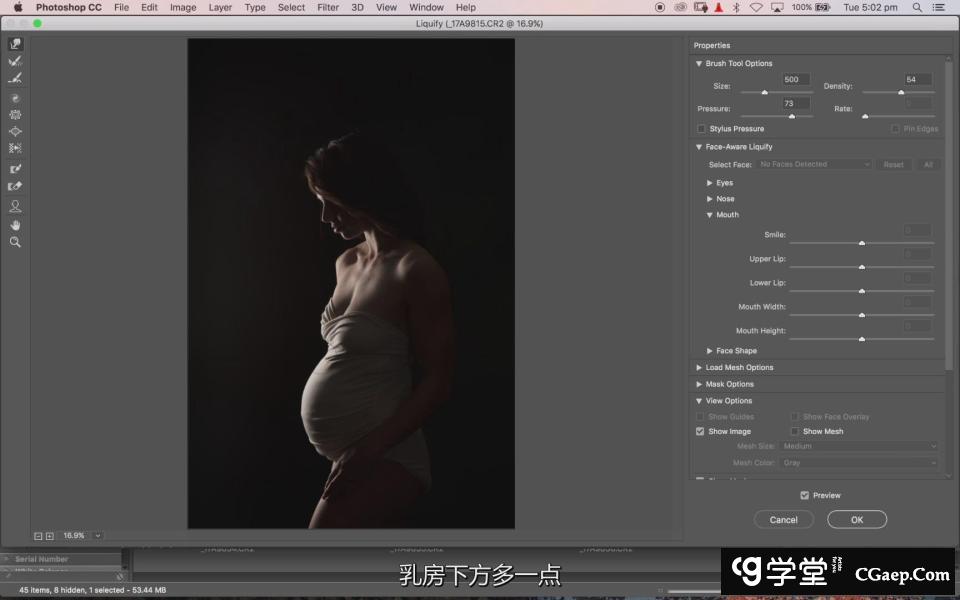This screenshot has width=960, height=600.
Task: Open the Filter menu
Action: point(328,7)
